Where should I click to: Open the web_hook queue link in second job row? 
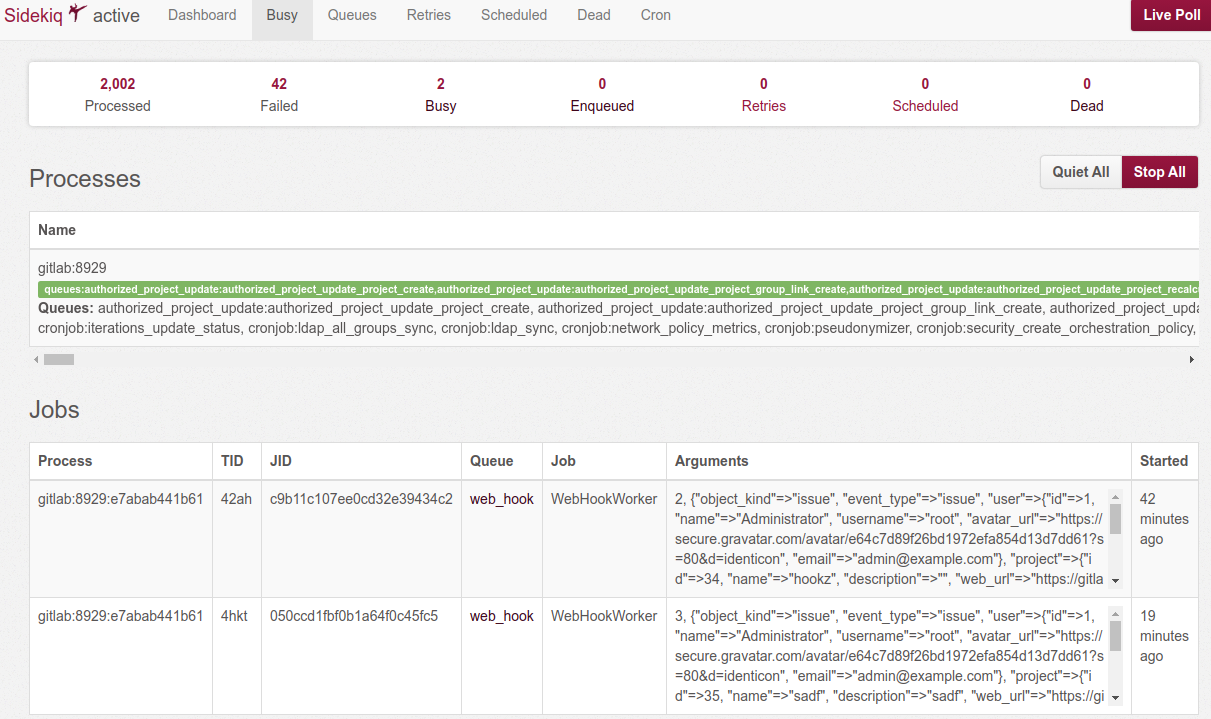pyautogui.click(x=502, y=616)
